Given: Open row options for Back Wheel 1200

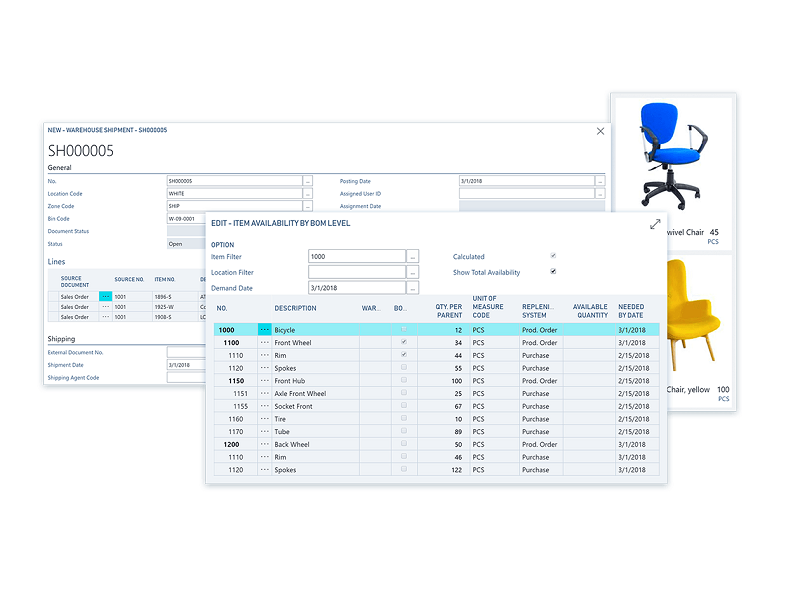Looking at the screenshot, I should (x=264, y=444).
